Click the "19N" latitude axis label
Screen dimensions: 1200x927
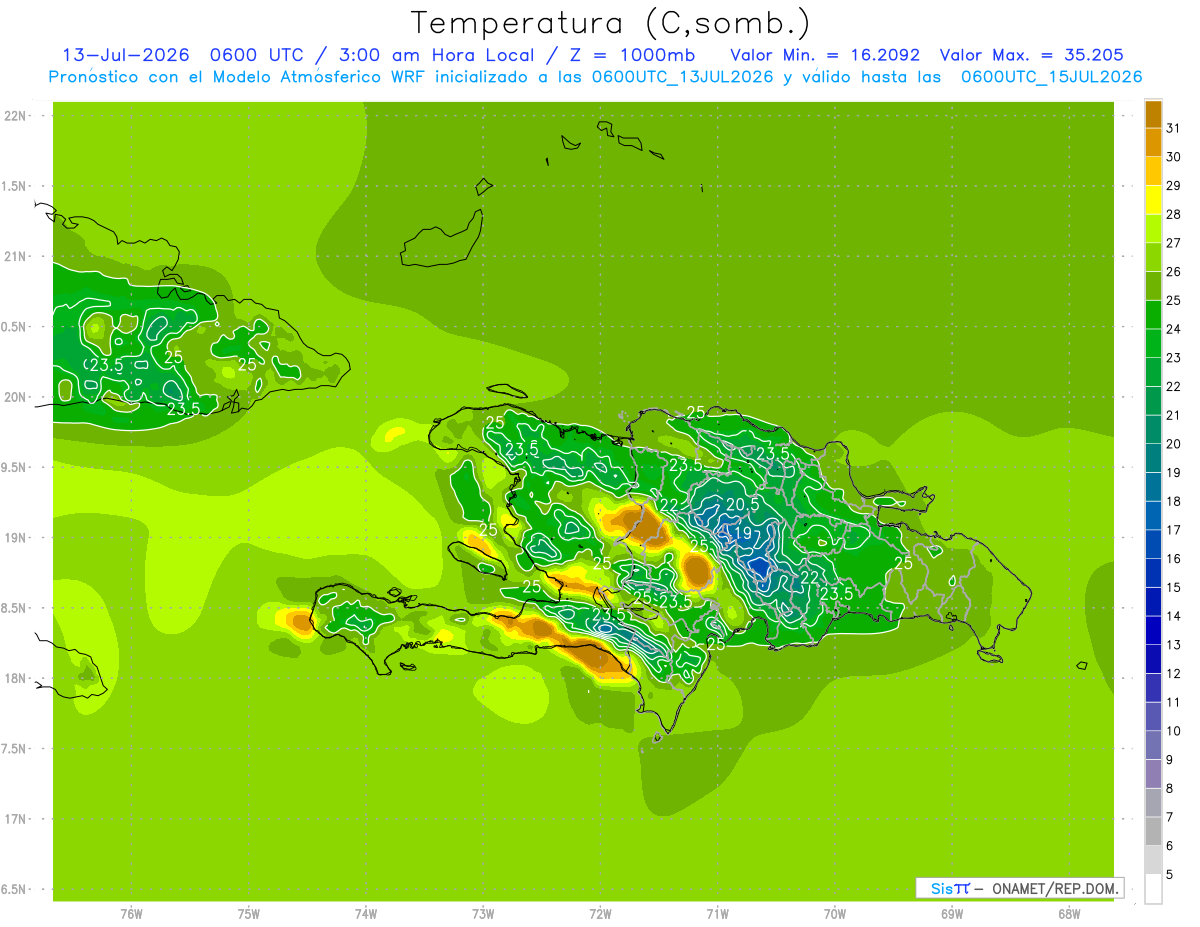16,538
